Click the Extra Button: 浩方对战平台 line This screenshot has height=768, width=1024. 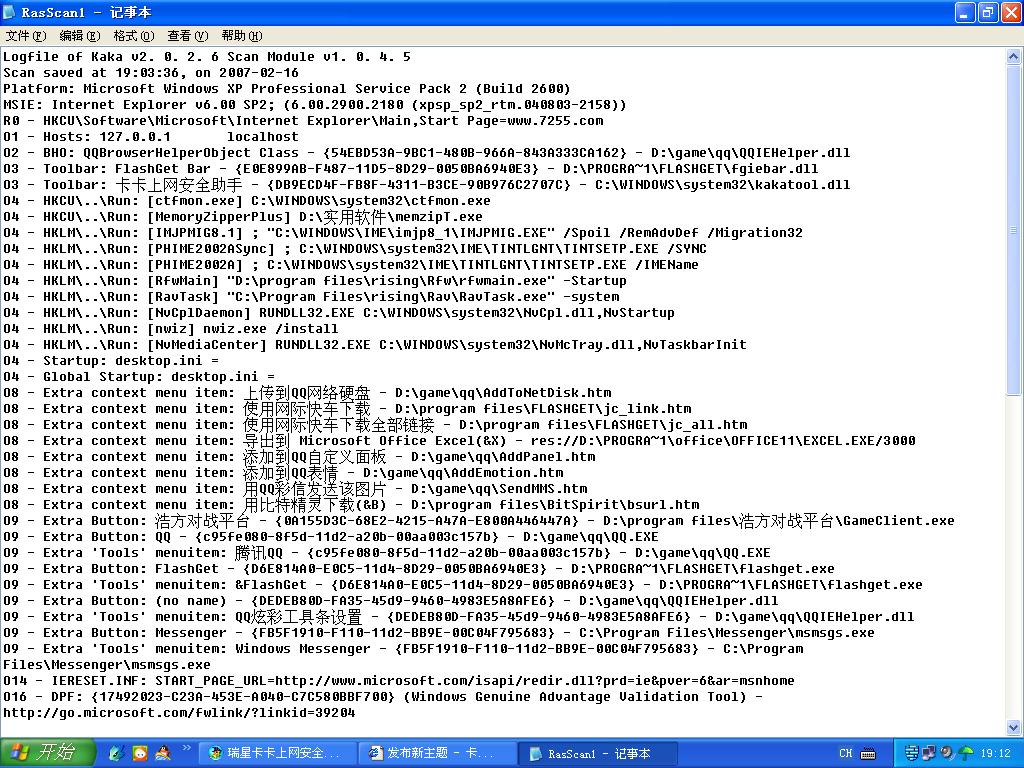479,520
